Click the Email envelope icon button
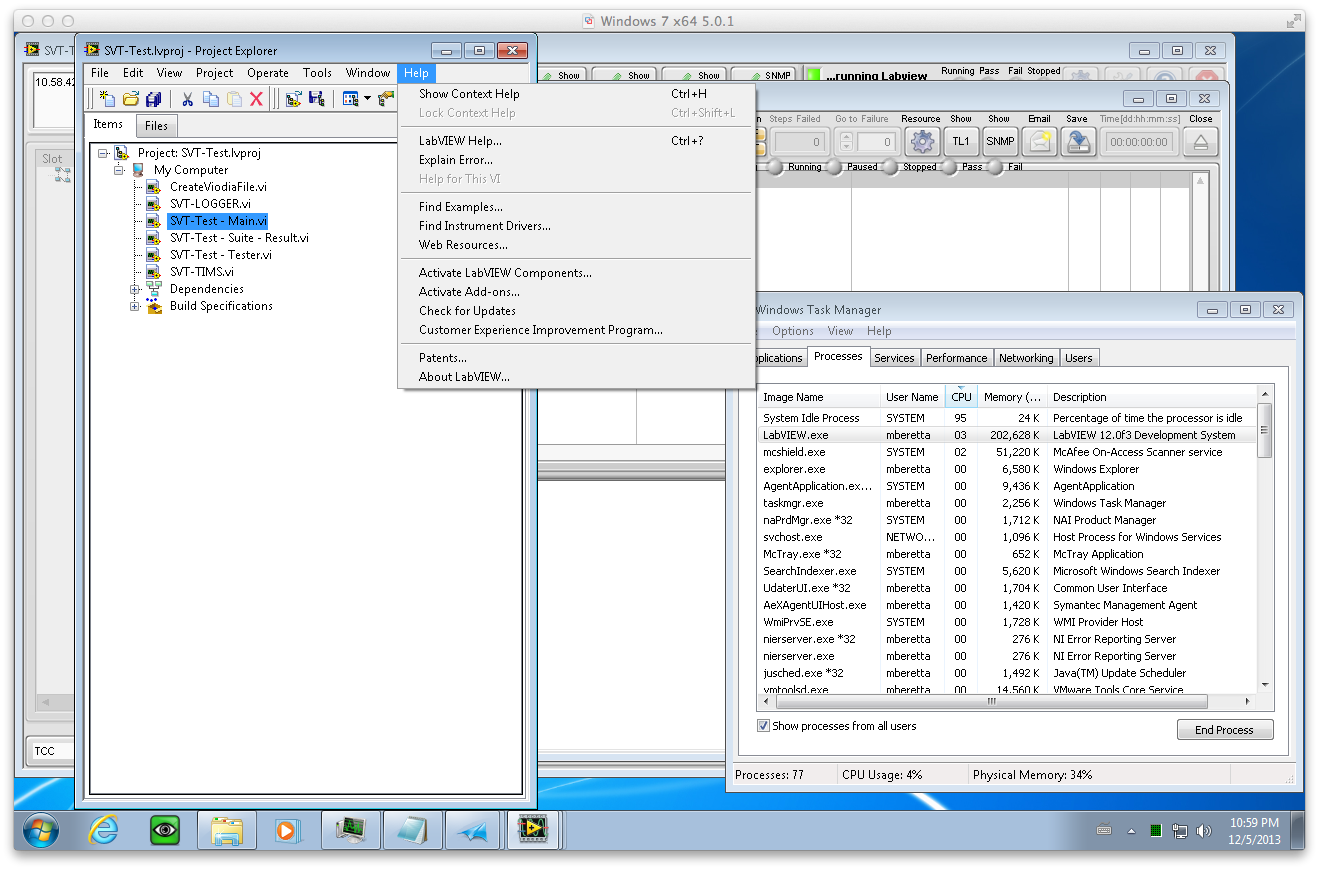The image size is (1319, 870). (x=1040, y=142)
